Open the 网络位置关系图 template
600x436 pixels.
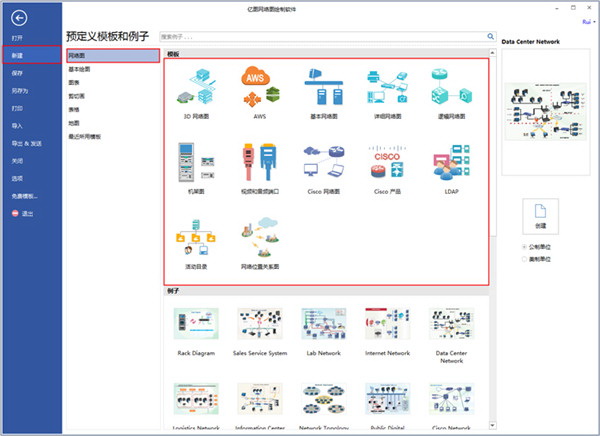[259, 240]
